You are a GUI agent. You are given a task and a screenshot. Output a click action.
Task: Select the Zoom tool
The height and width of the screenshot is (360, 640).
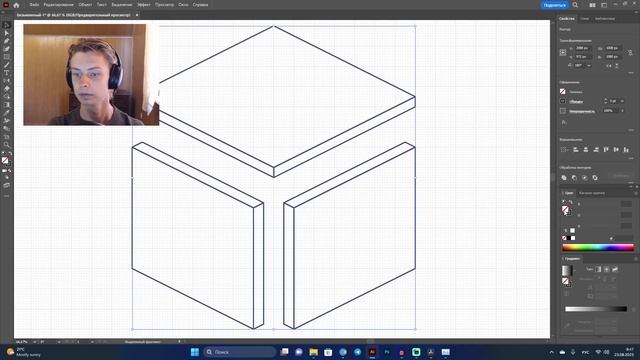click(6, 144)
